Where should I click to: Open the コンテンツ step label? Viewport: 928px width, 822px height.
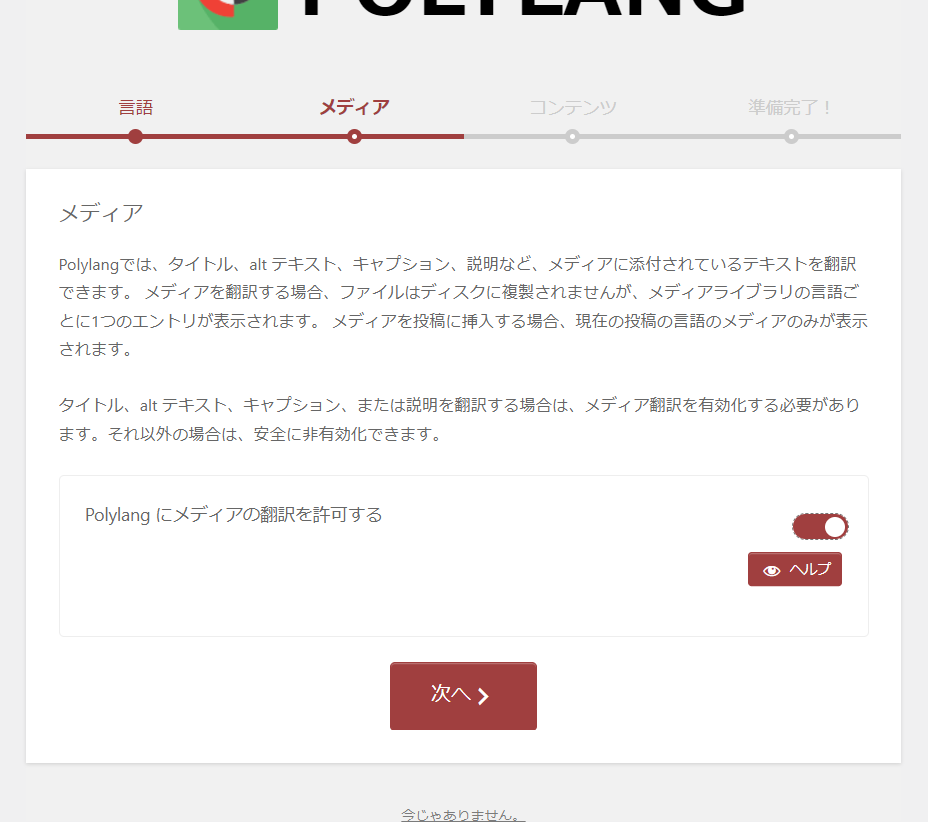572,107
